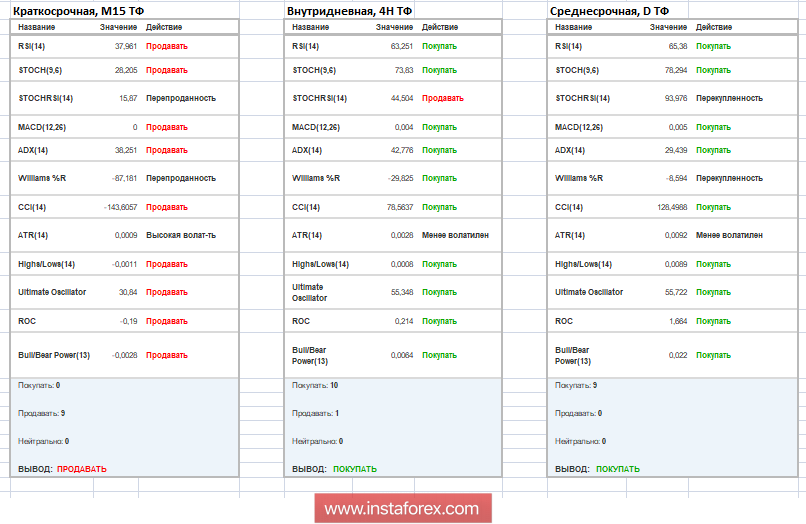806x524 pixels.
Task: Click CCI(14) value 128,4988
Action: click(672, 207)
